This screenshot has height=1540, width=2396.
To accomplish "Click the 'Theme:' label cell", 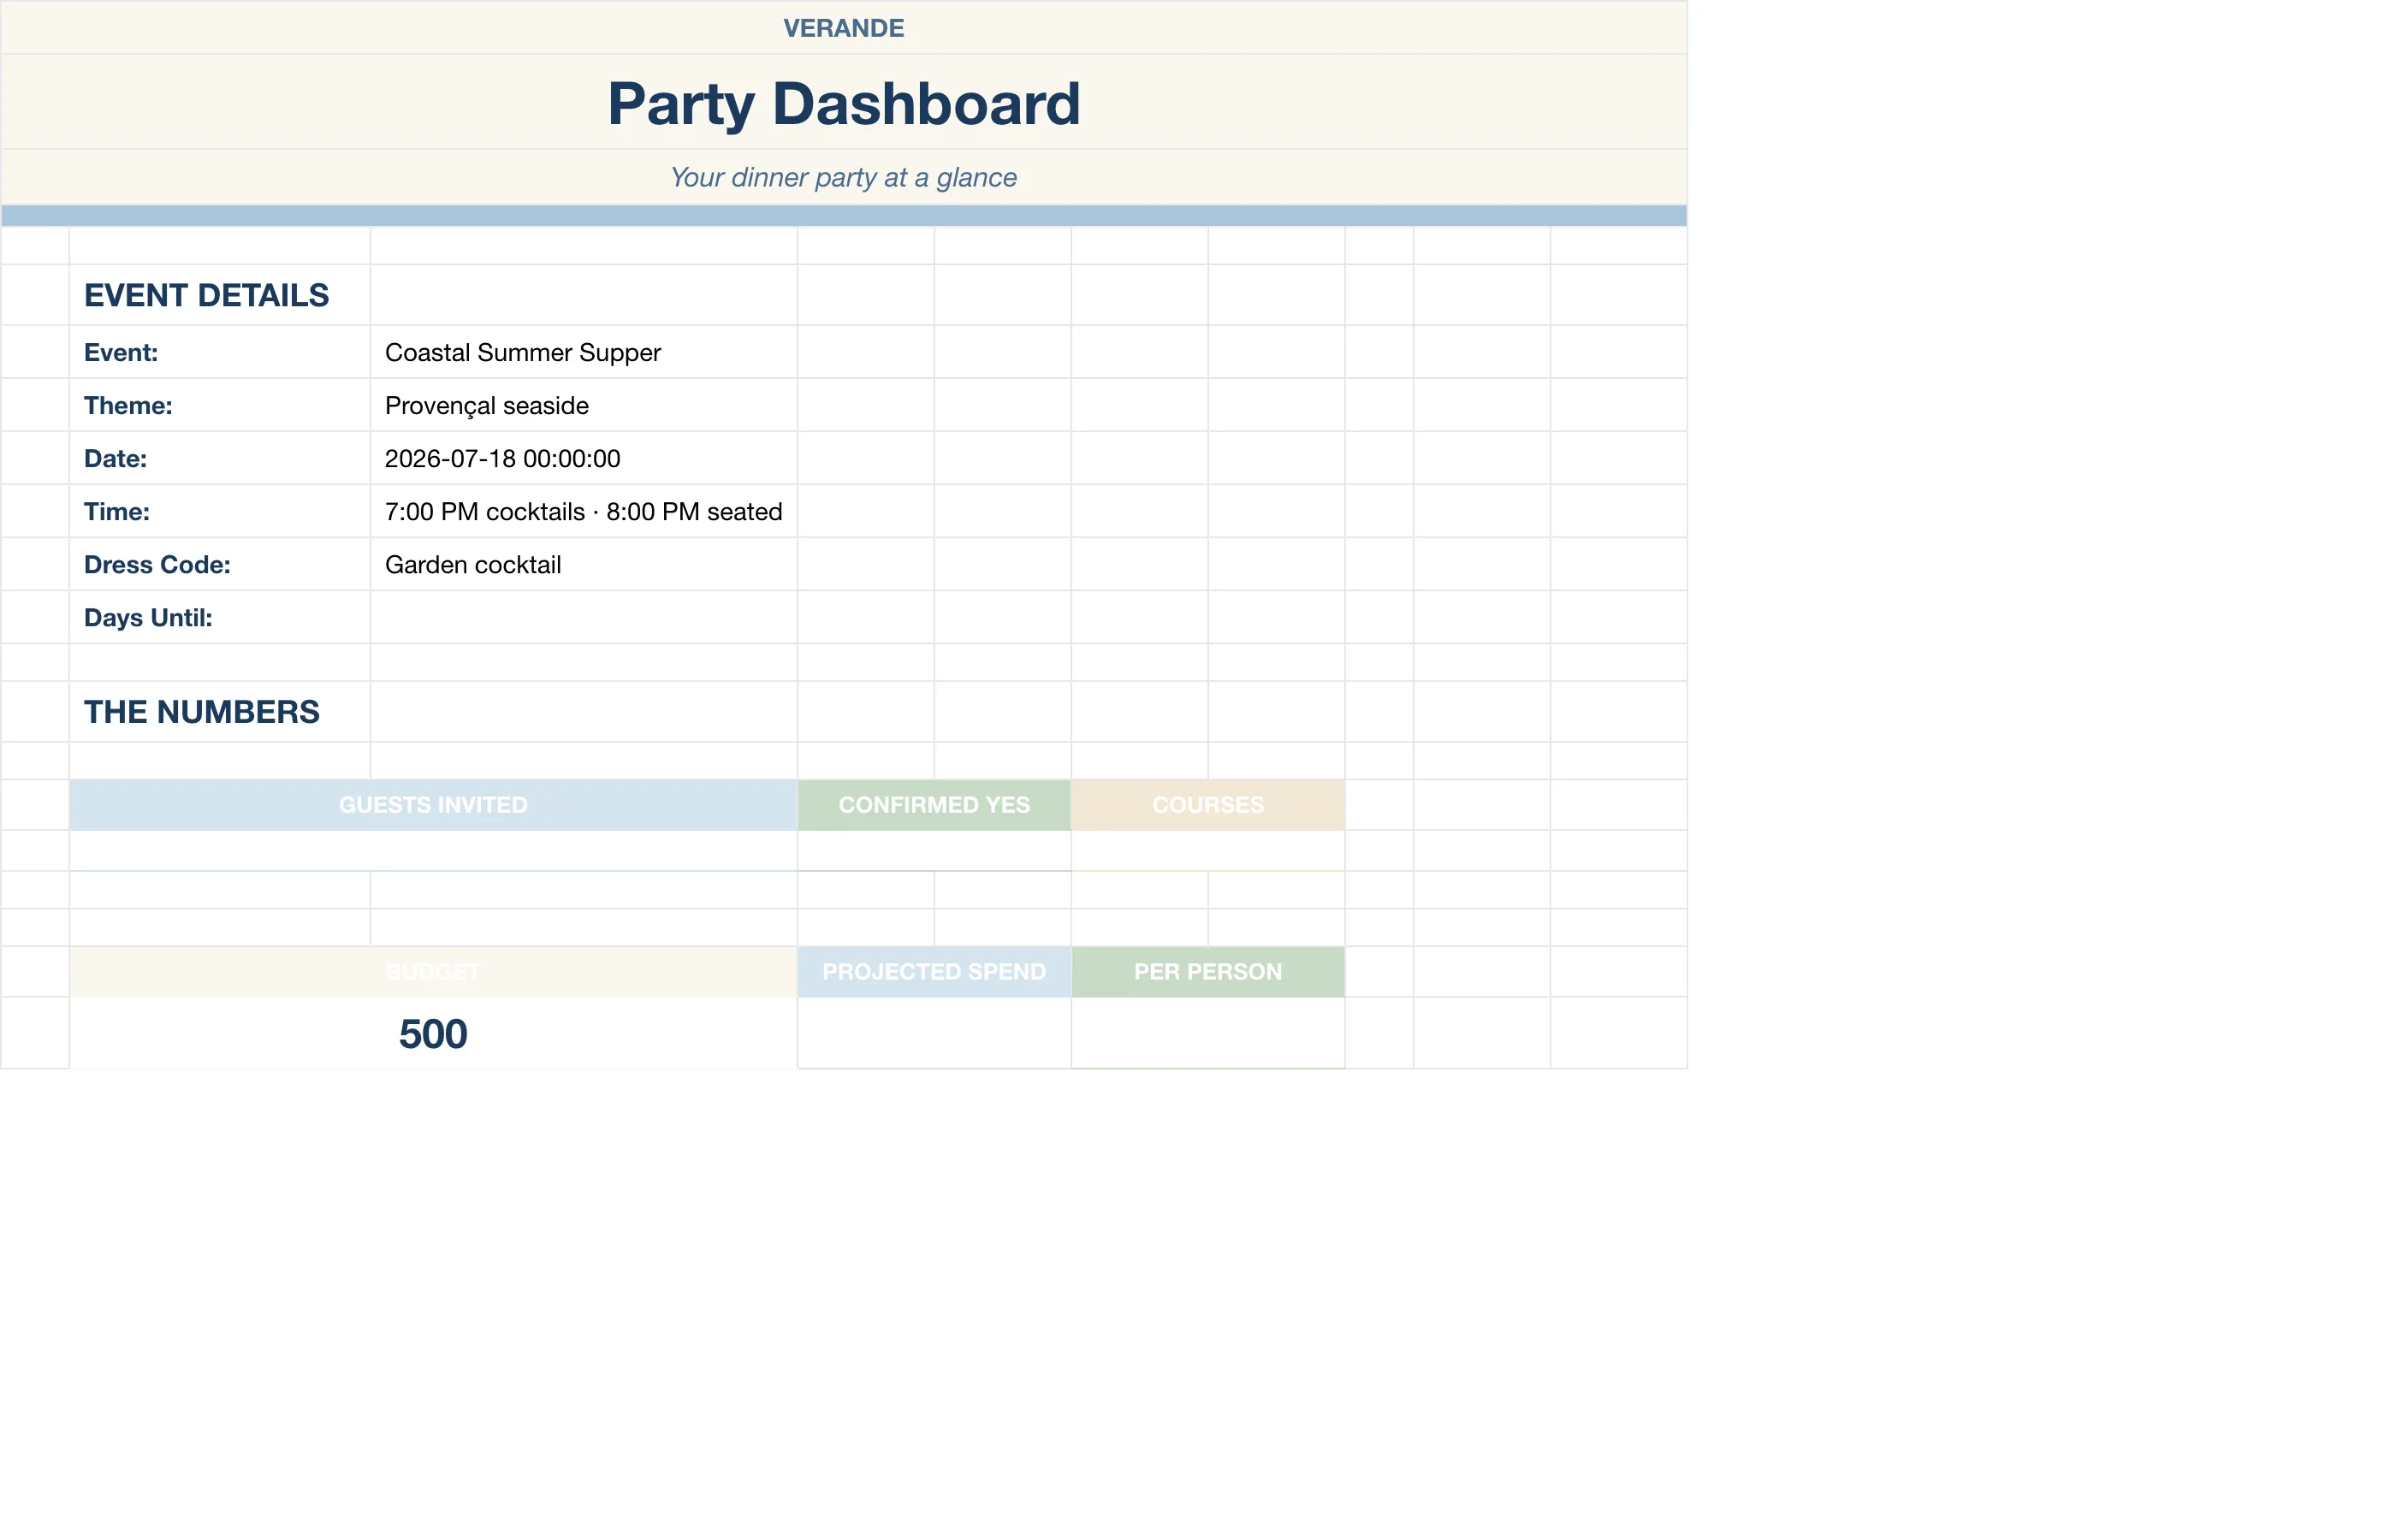I will point(219,405).
